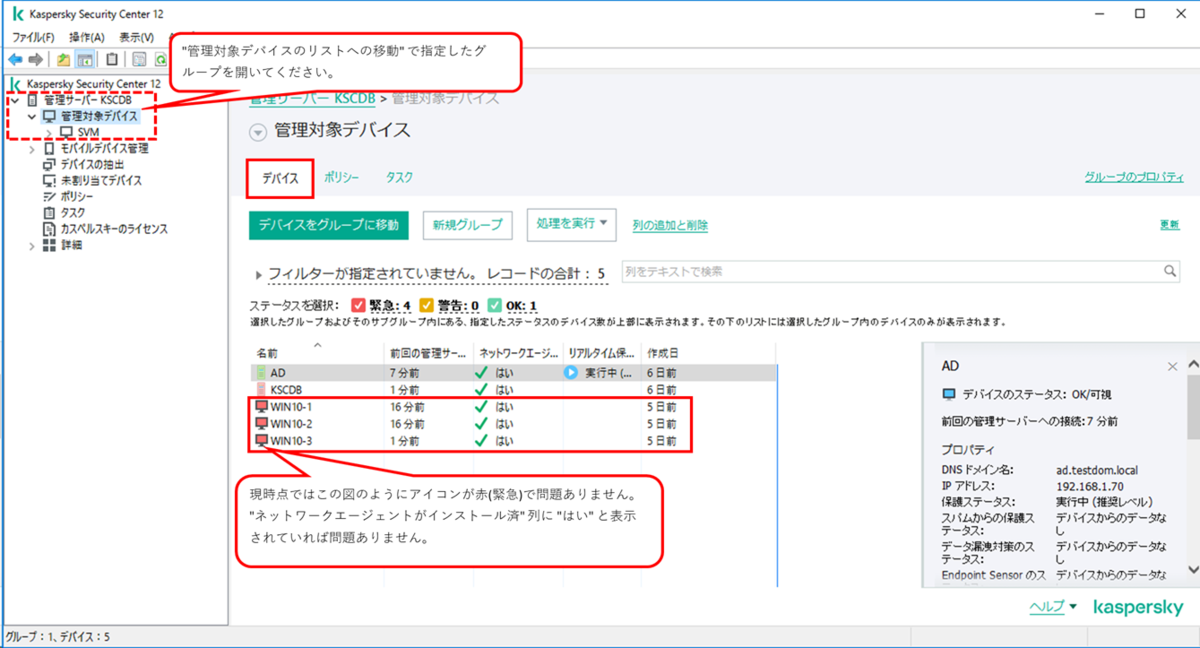Switch to the ポリシー tab

click(343, 176)
